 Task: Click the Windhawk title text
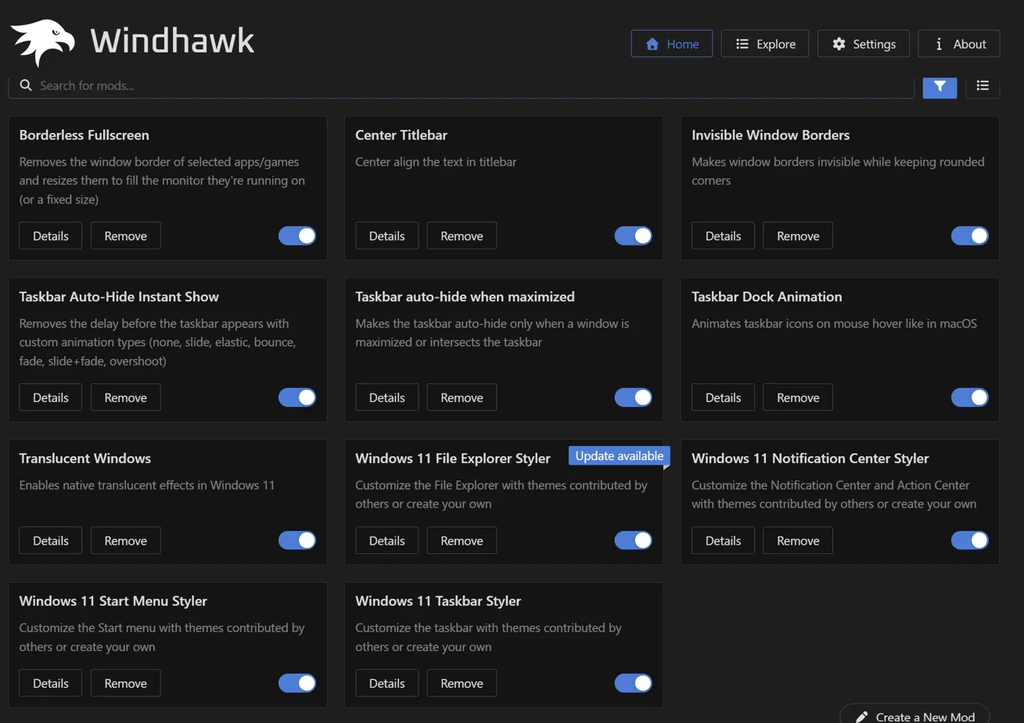click(172, 40)
